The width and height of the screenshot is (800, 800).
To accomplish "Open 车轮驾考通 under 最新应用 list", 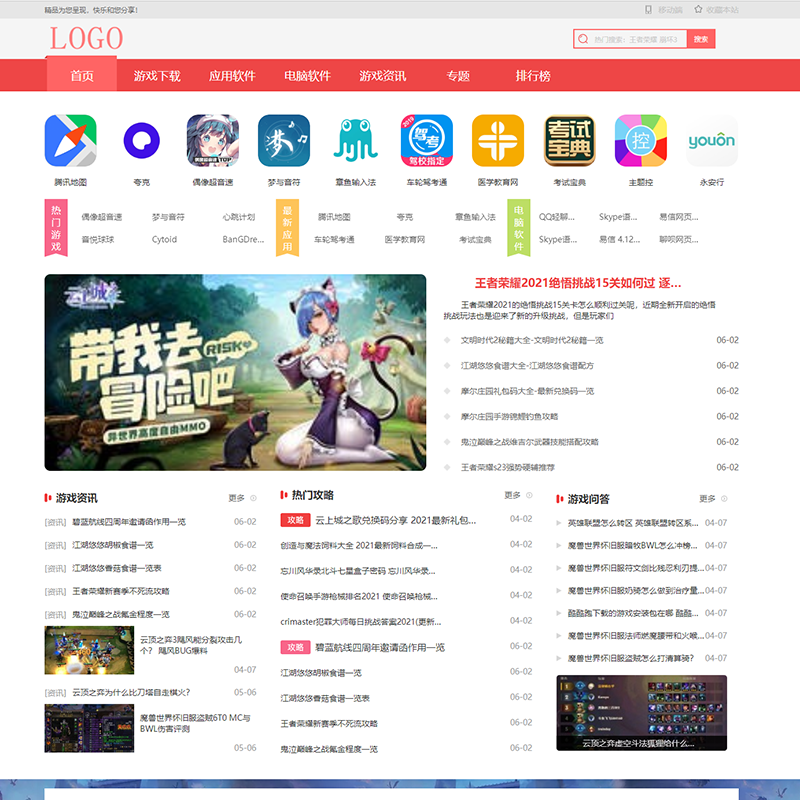I will pos(334,239).
